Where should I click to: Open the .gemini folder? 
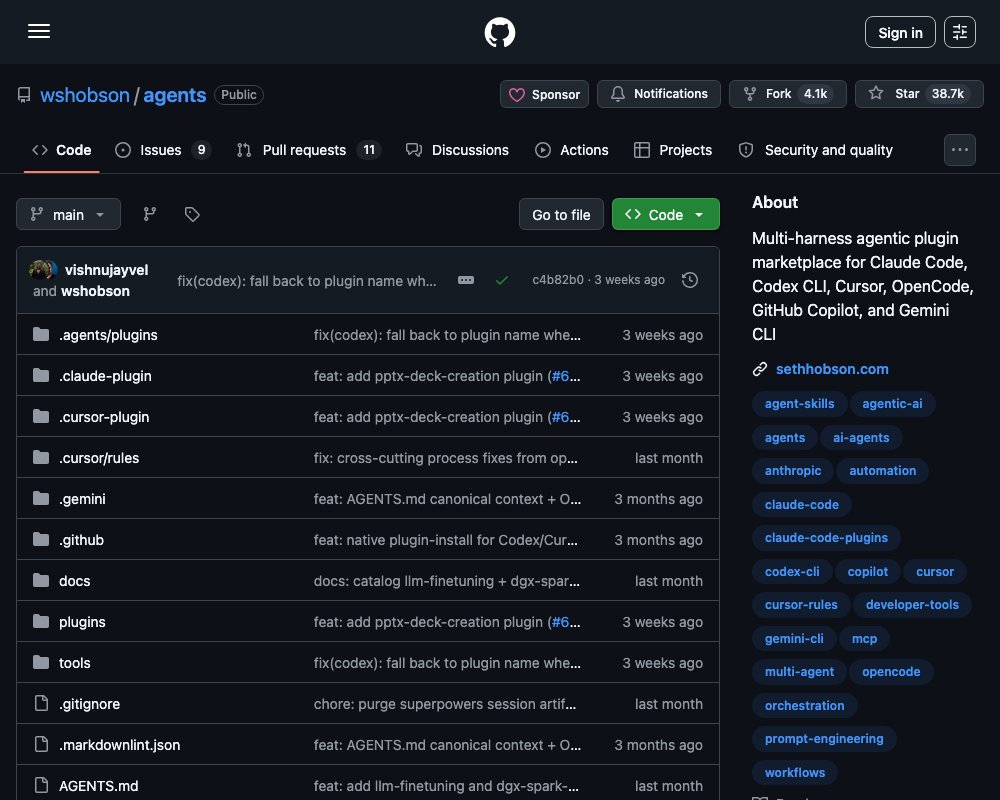[x=82, y=499]
